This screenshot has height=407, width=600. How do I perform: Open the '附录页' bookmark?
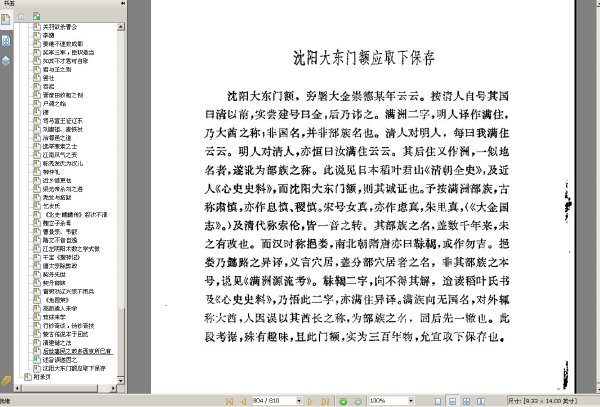42,377
